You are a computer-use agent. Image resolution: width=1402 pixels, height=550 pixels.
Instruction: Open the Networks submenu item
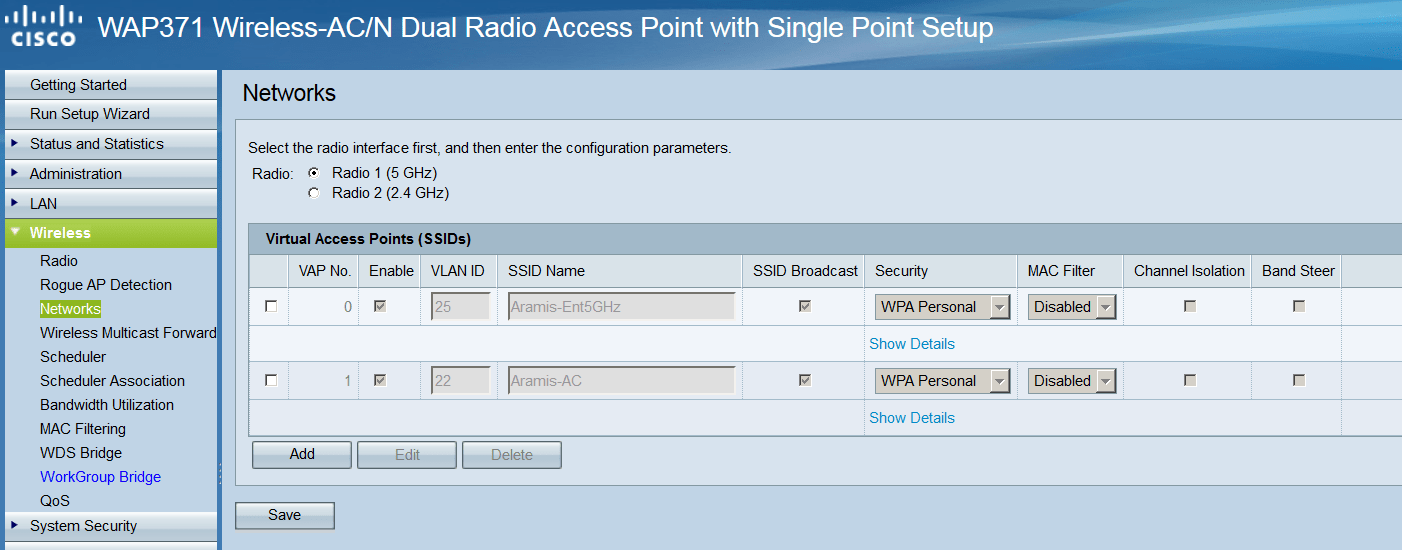71,309
